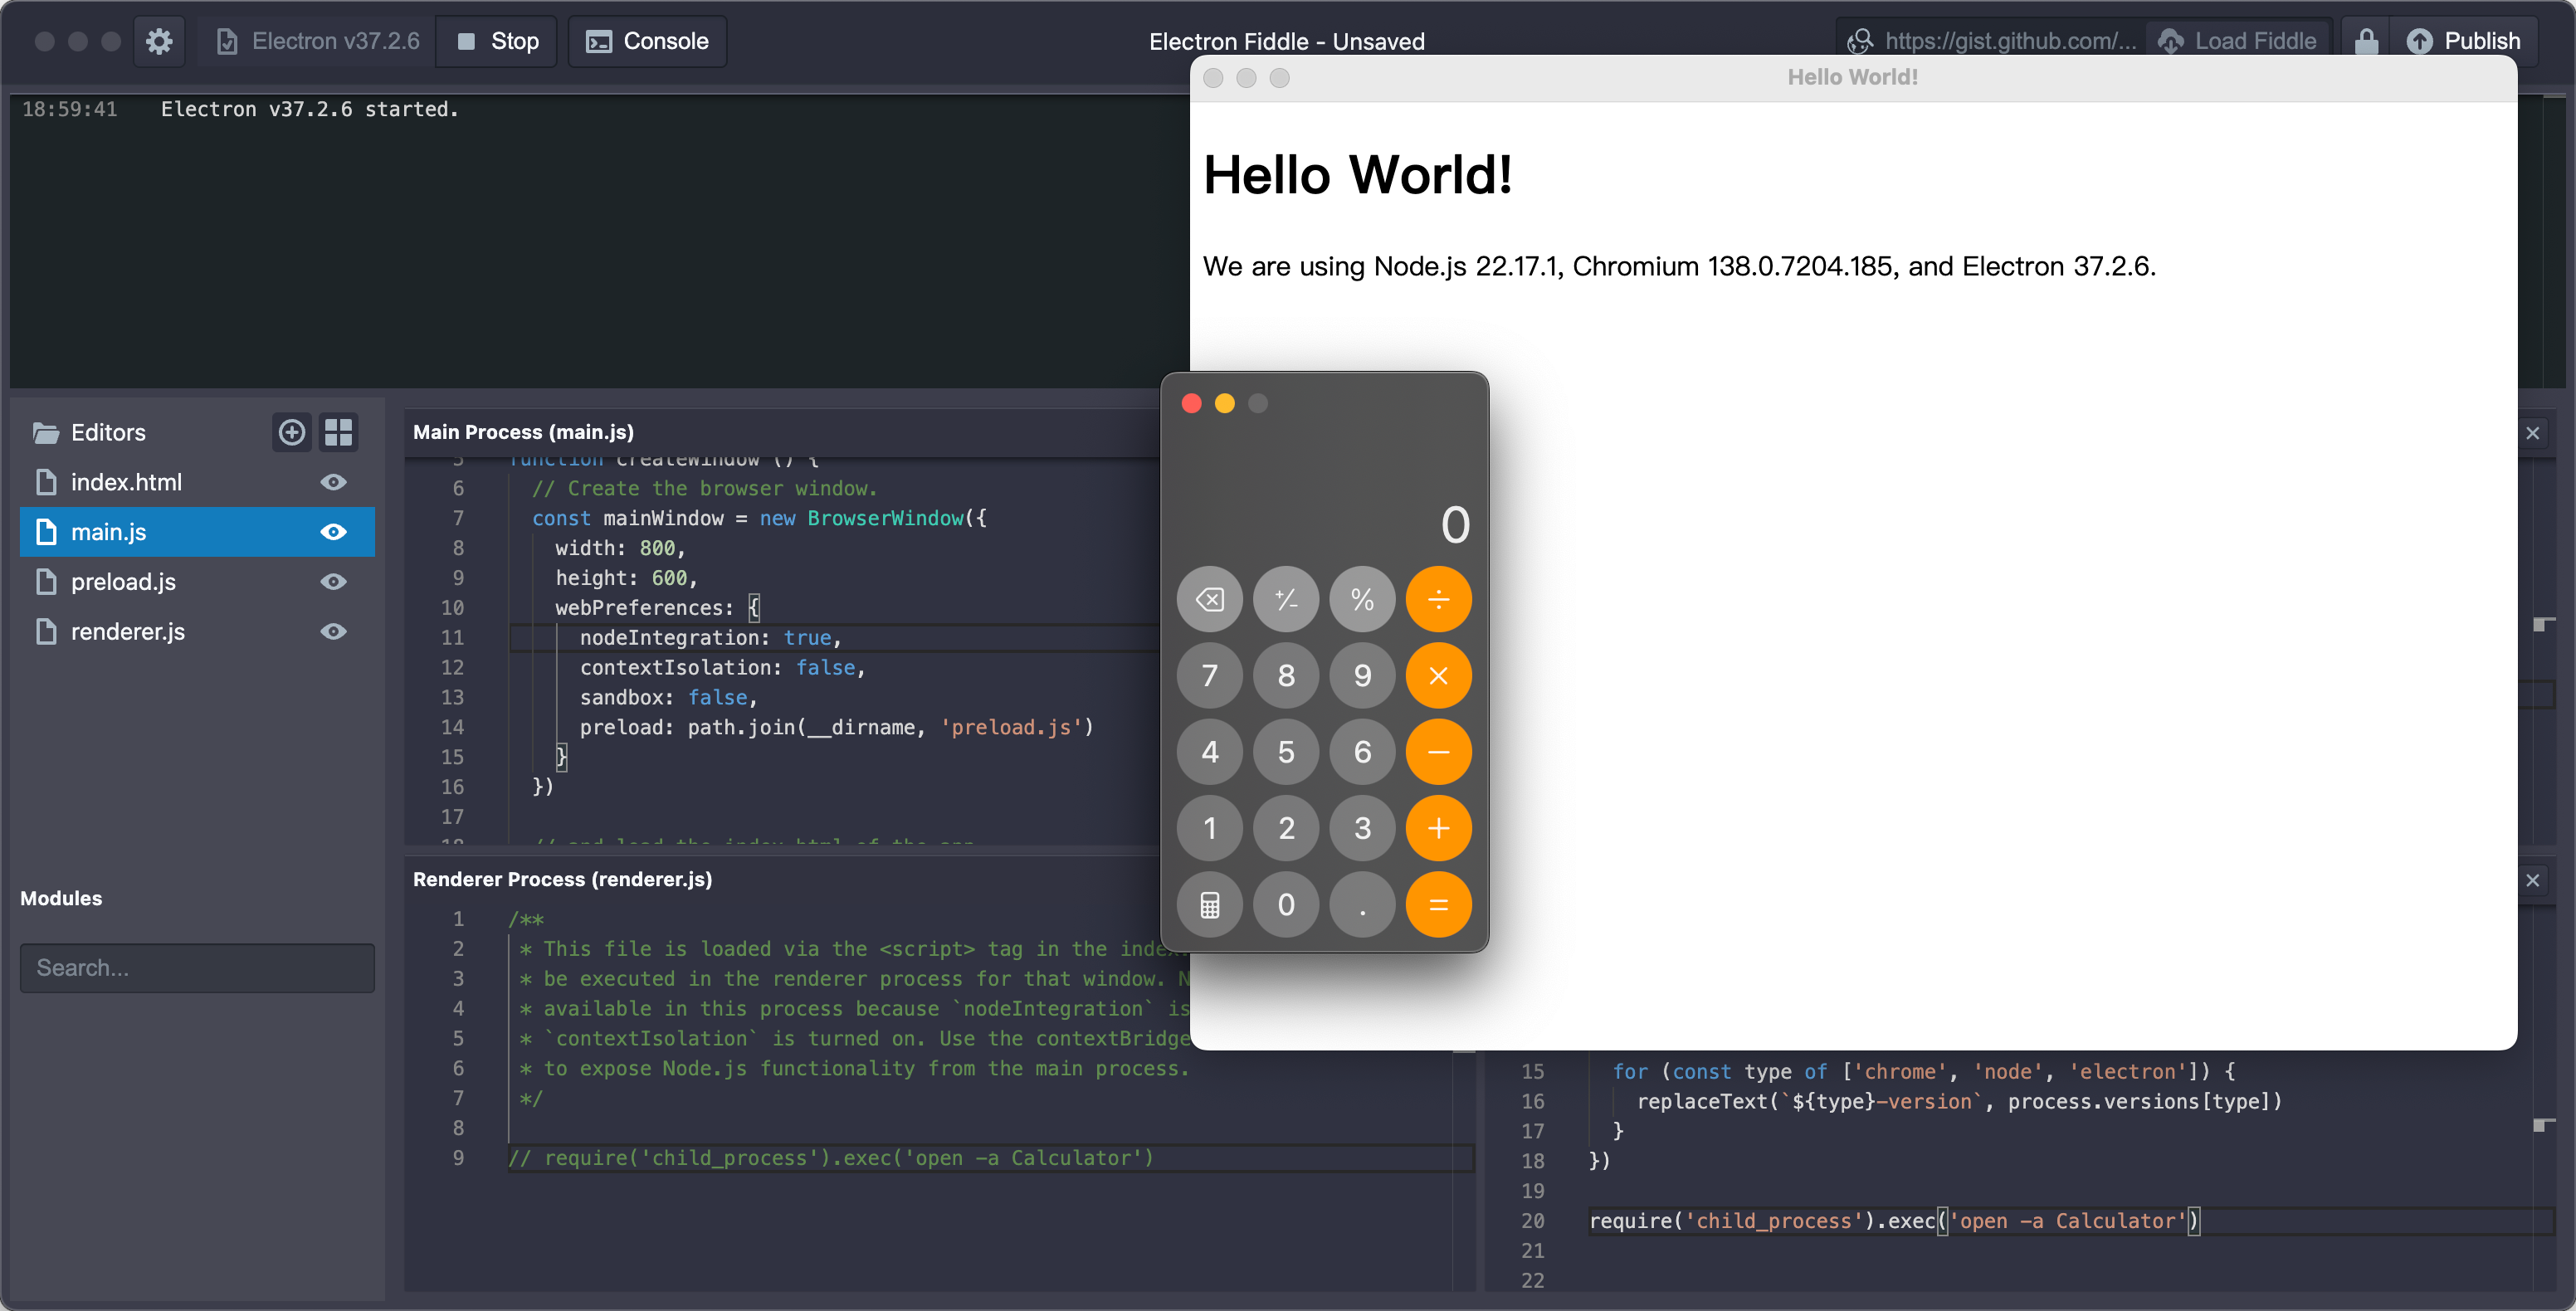Minimize the Calculator window yellow button
The width and height of the screenshot is (2576, 1311).
1224,403
